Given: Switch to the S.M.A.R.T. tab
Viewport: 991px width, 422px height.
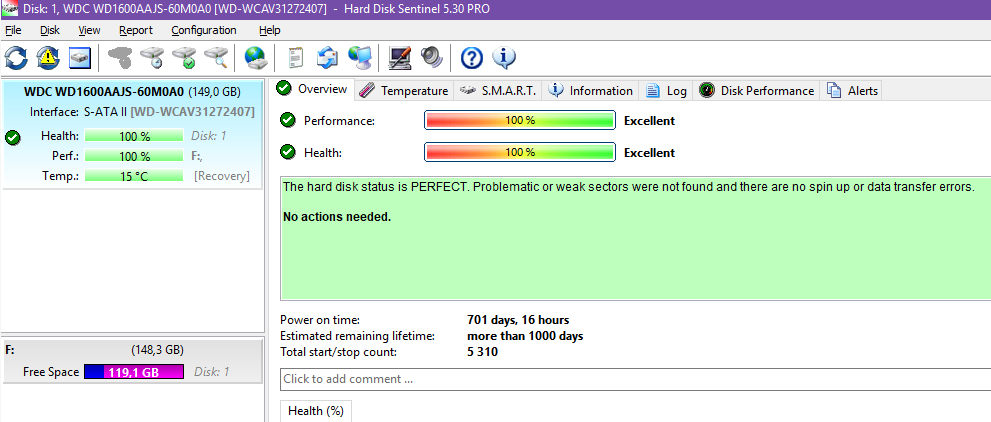Looking at the screenshot, I should [x=498, y=90].
